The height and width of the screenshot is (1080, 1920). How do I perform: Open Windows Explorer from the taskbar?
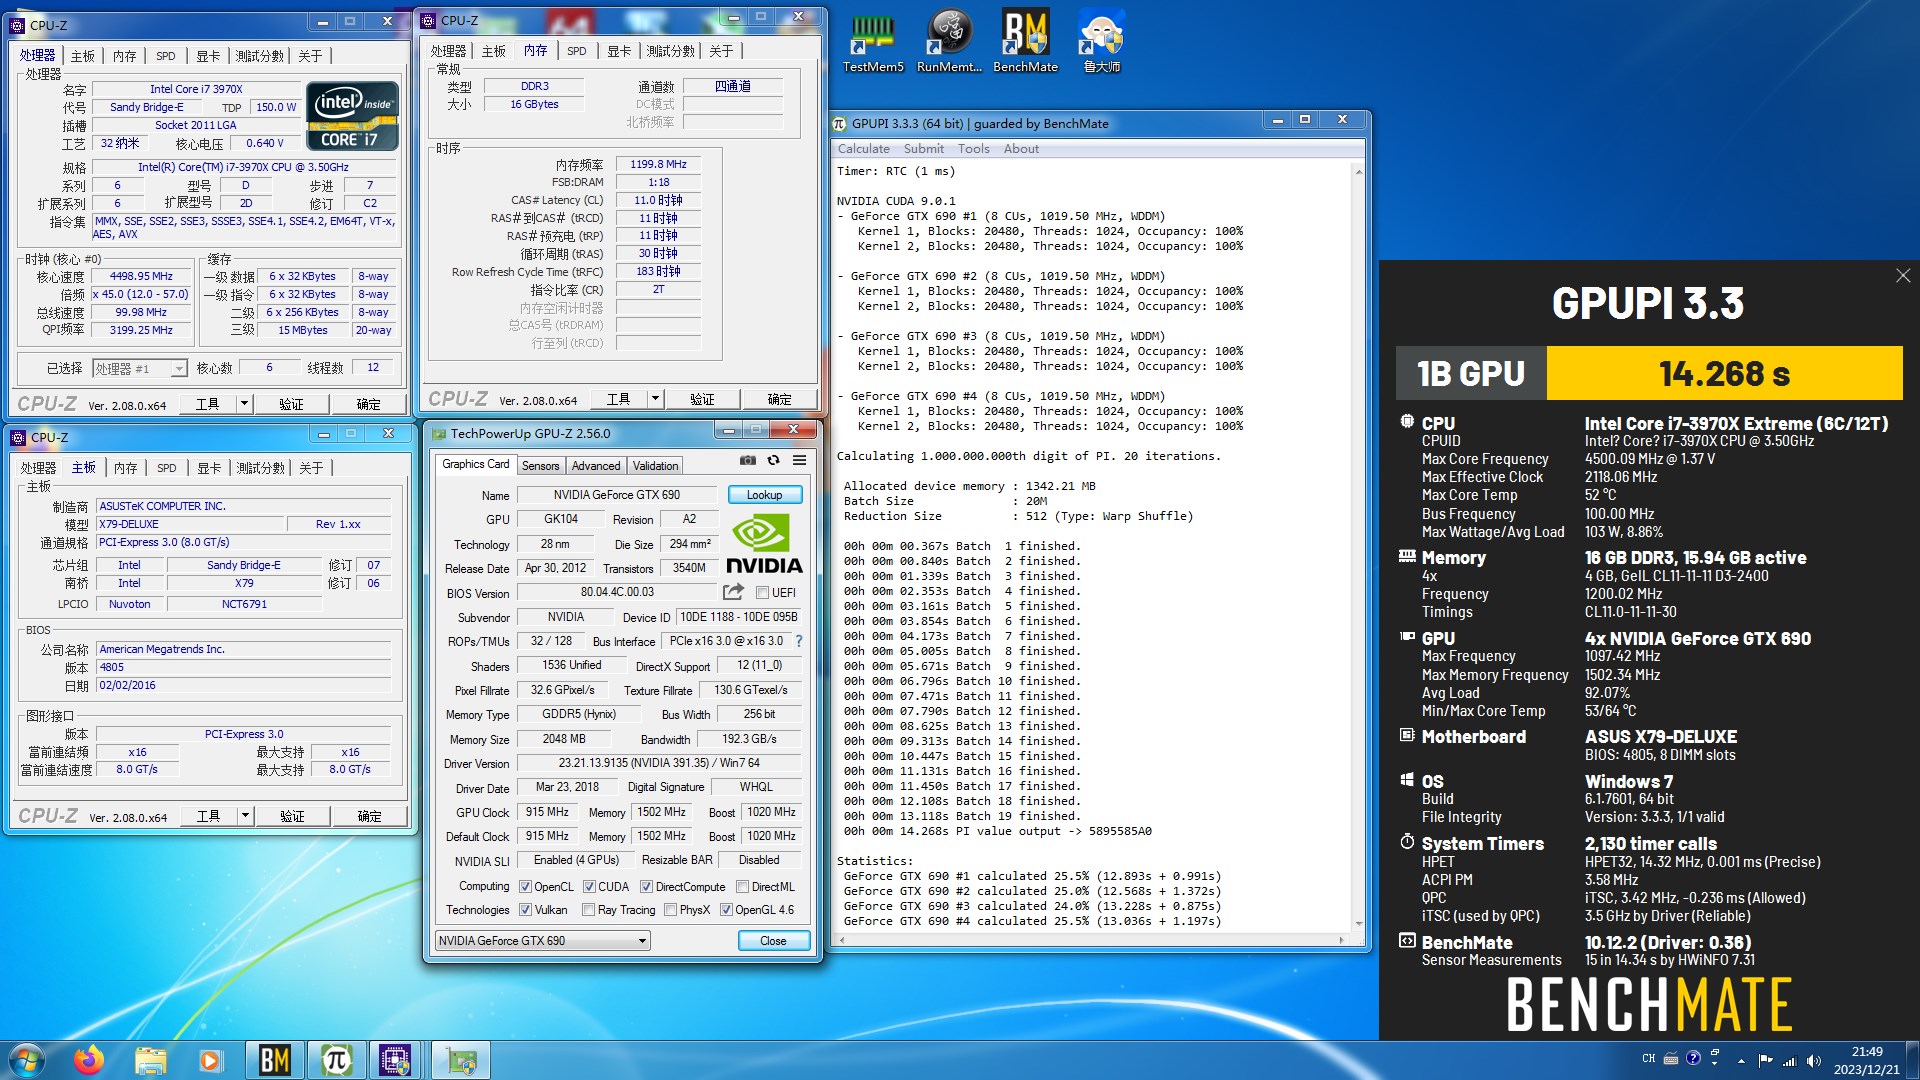[x=150, y=1060]
